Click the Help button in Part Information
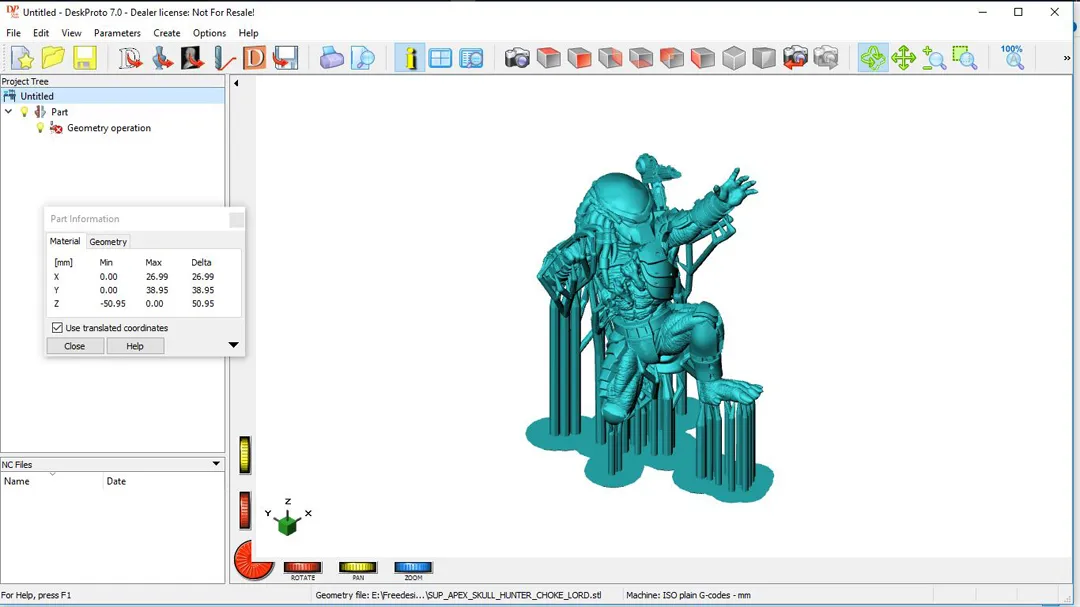This screenshot has width=1080, height=607. tap(135, 346)
